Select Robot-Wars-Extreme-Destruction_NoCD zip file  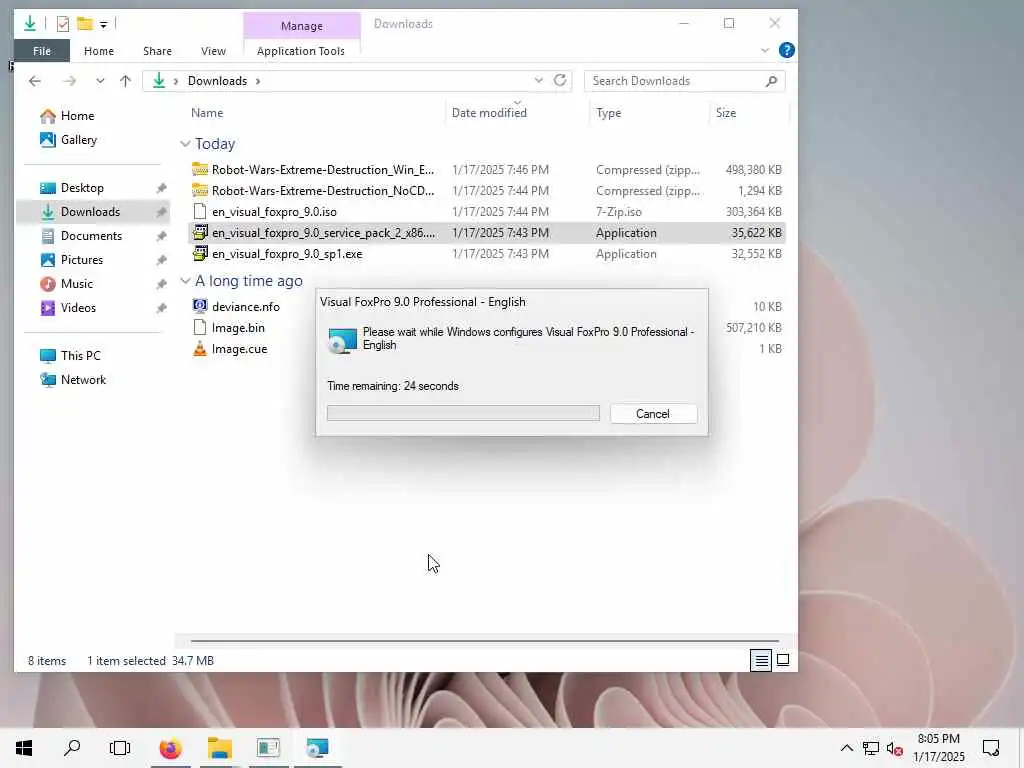click(x=487, y=191)
